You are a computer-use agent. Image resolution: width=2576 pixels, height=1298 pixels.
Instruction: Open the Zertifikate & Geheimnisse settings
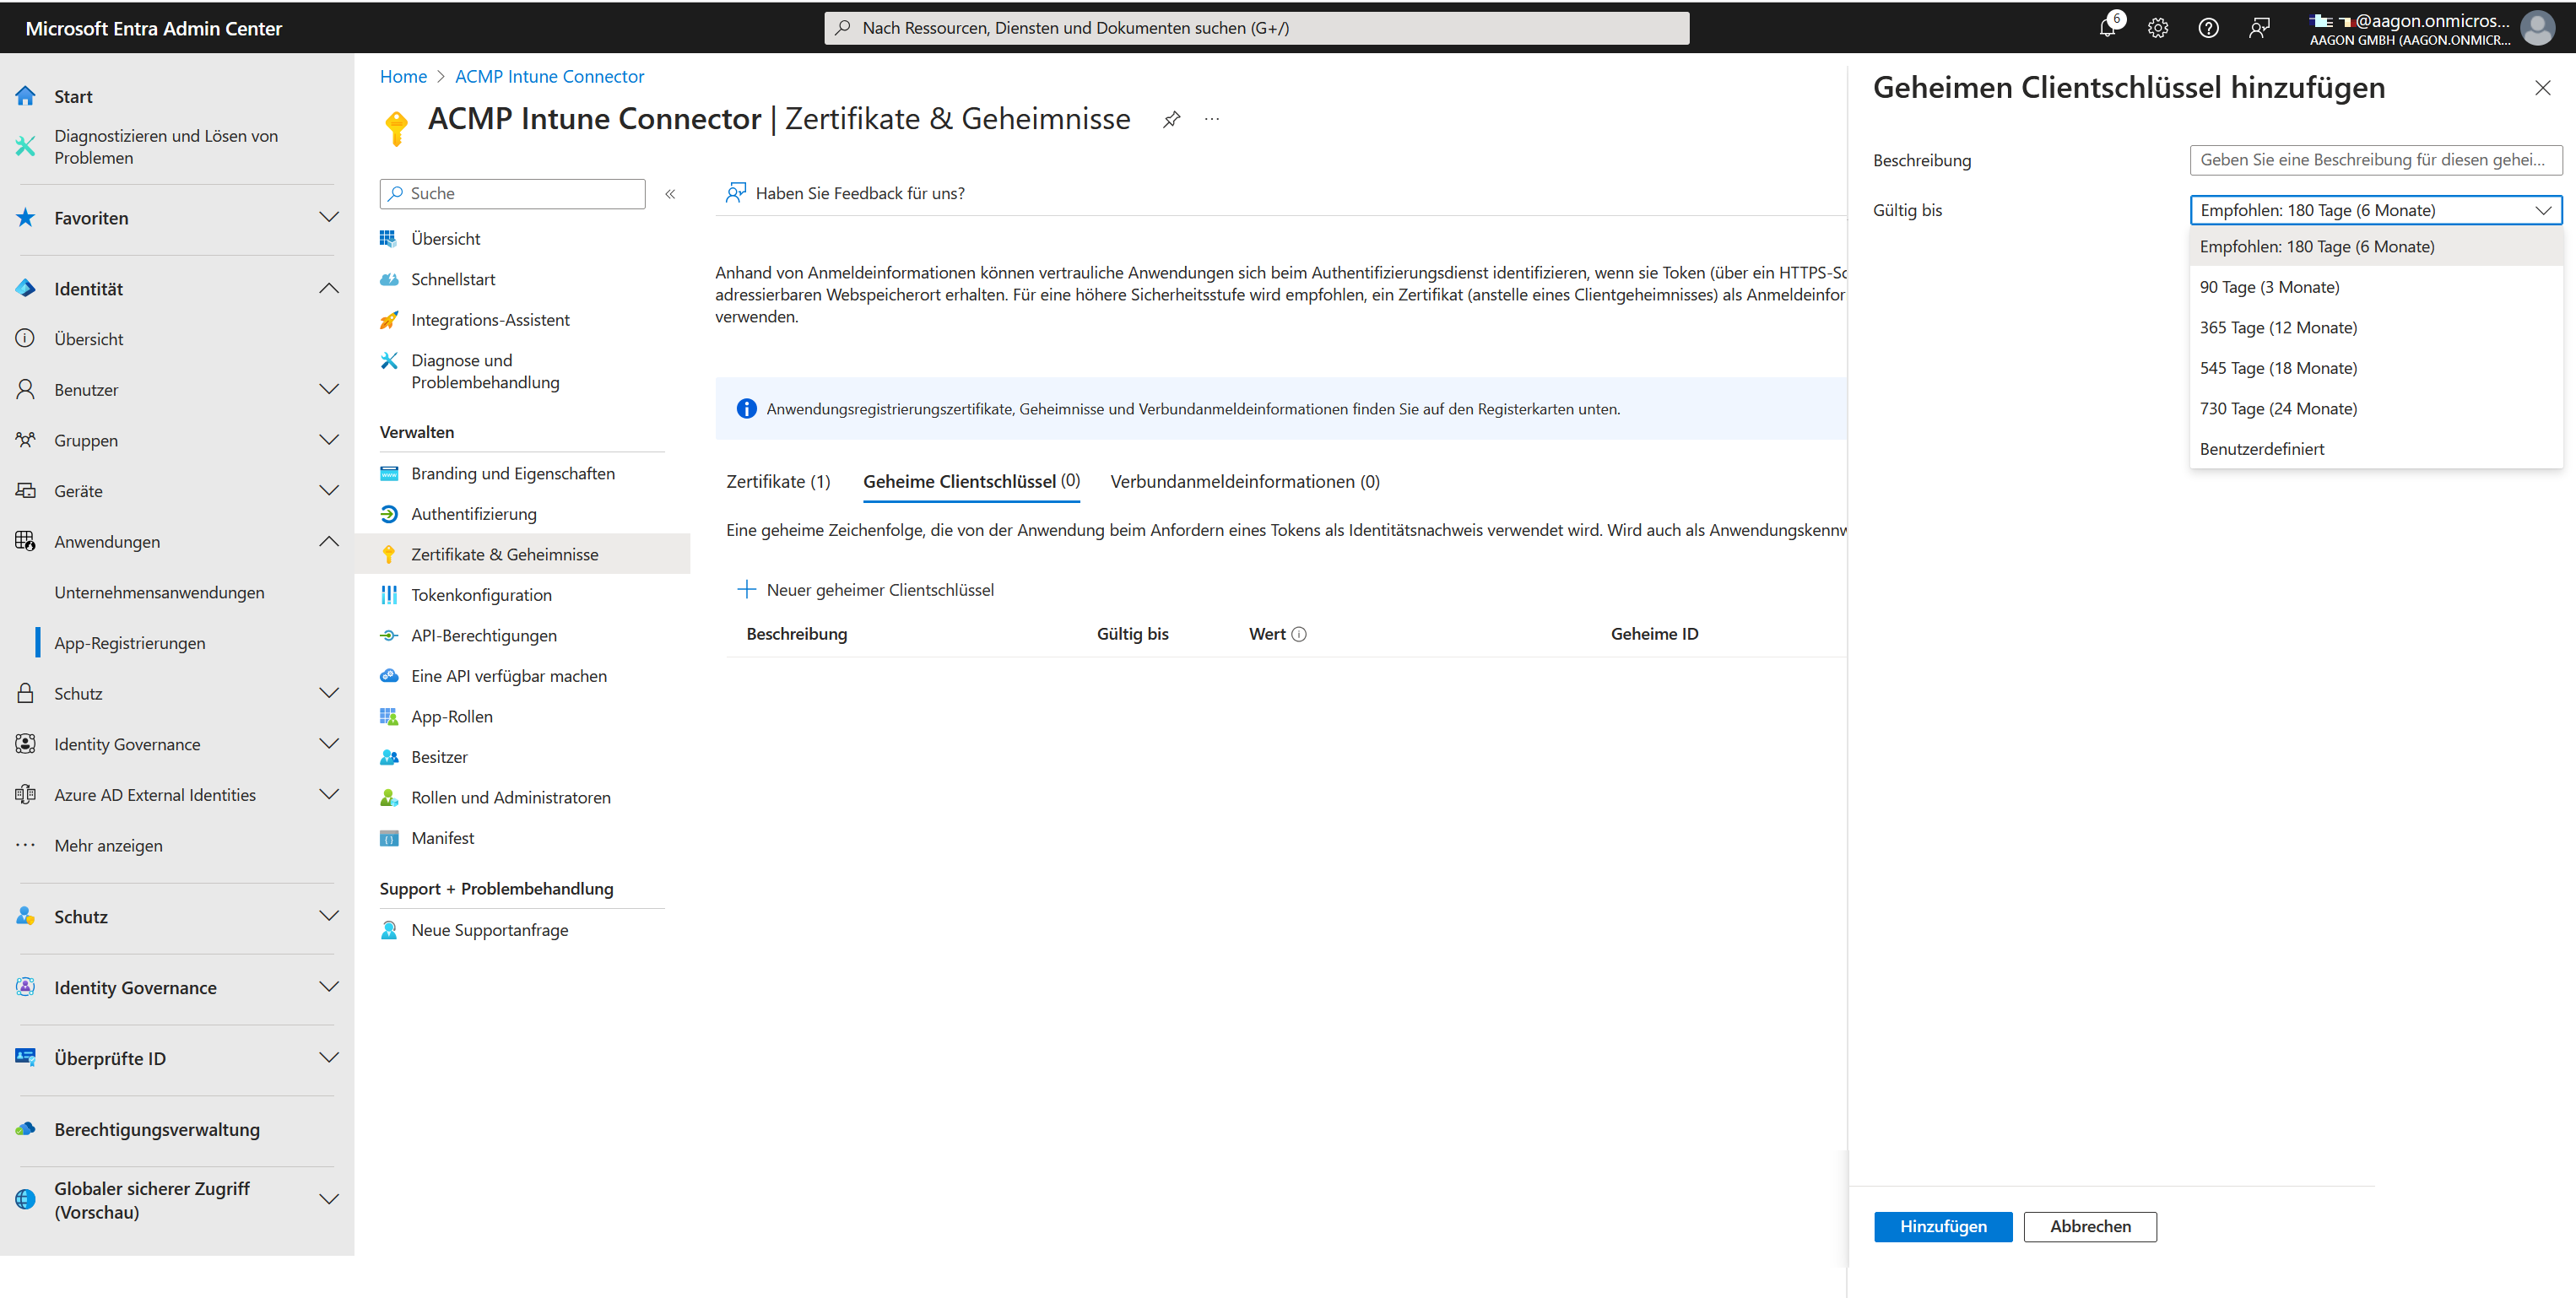pyautogui.click(x=504, y=553)
